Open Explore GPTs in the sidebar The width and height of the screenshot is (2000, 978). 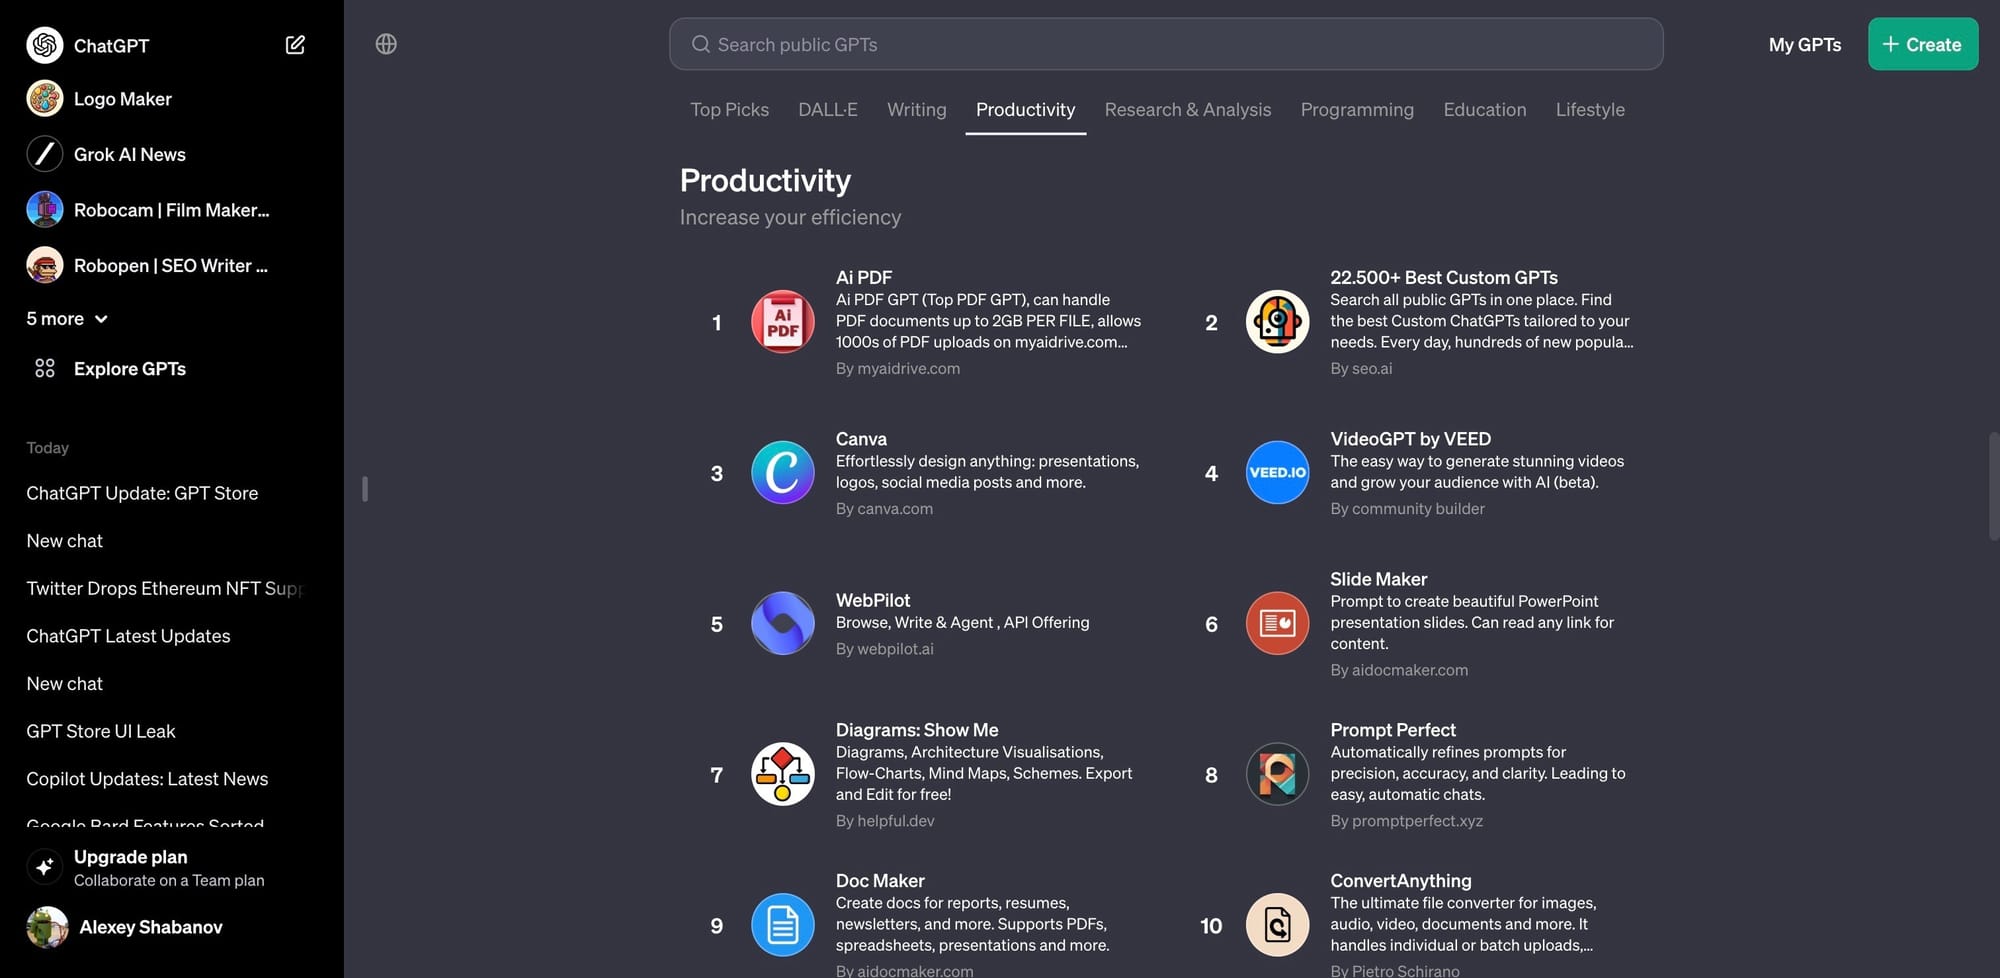[x=130, y=369]
